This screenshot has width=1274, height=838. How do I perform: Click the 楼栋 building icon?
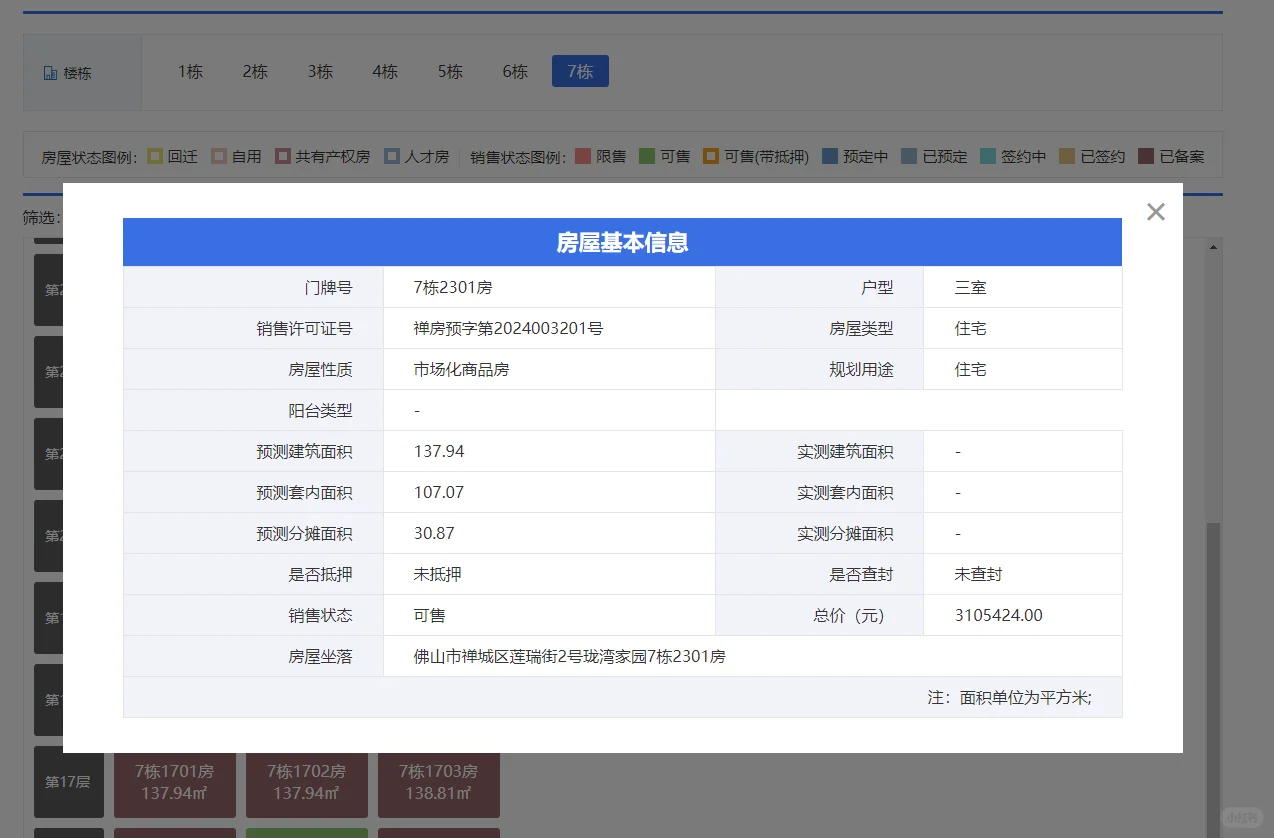point(50,73)
